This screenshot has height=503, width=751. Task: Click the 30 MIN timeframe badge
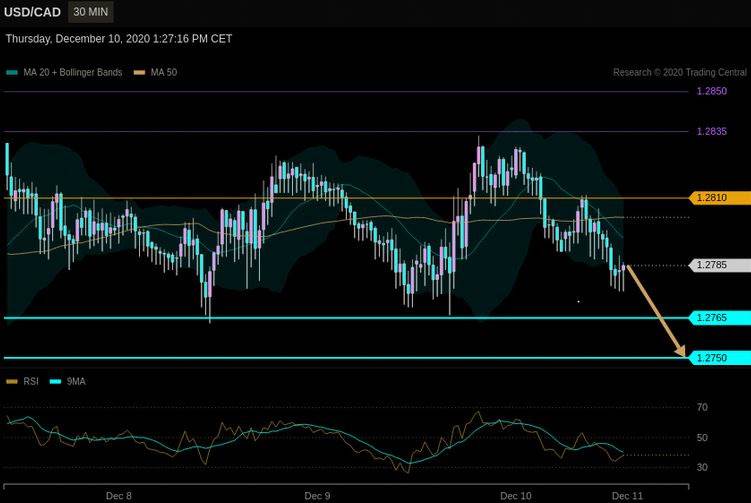[91, 12]
